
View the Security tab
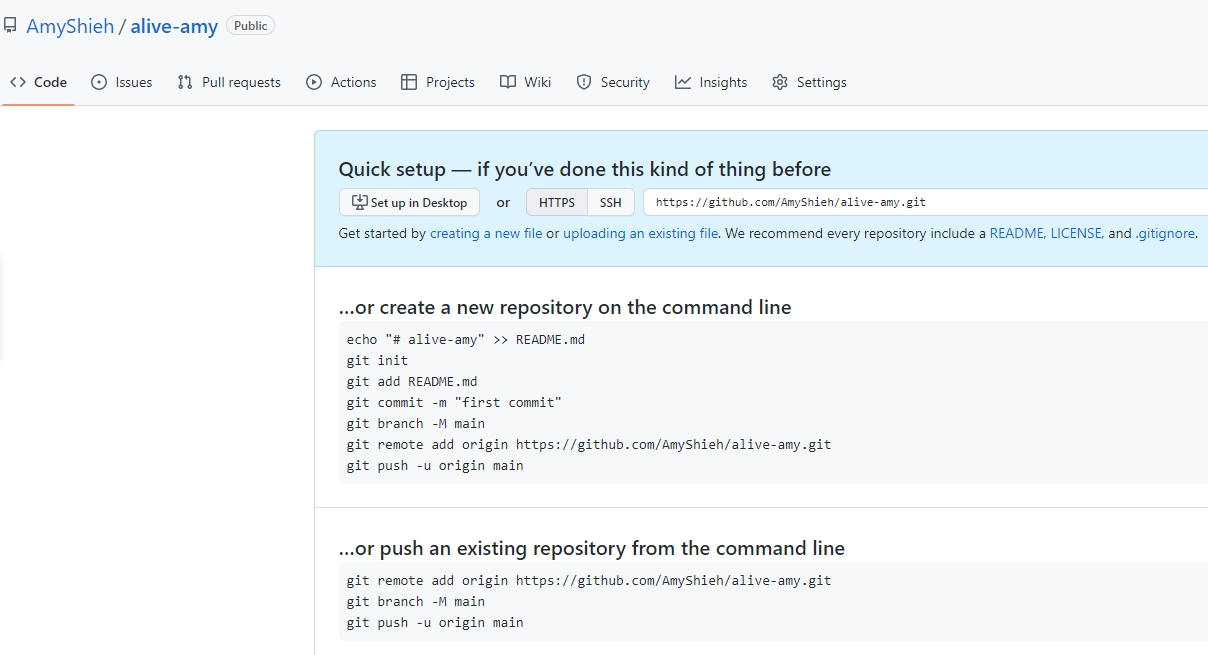(613, 82)
